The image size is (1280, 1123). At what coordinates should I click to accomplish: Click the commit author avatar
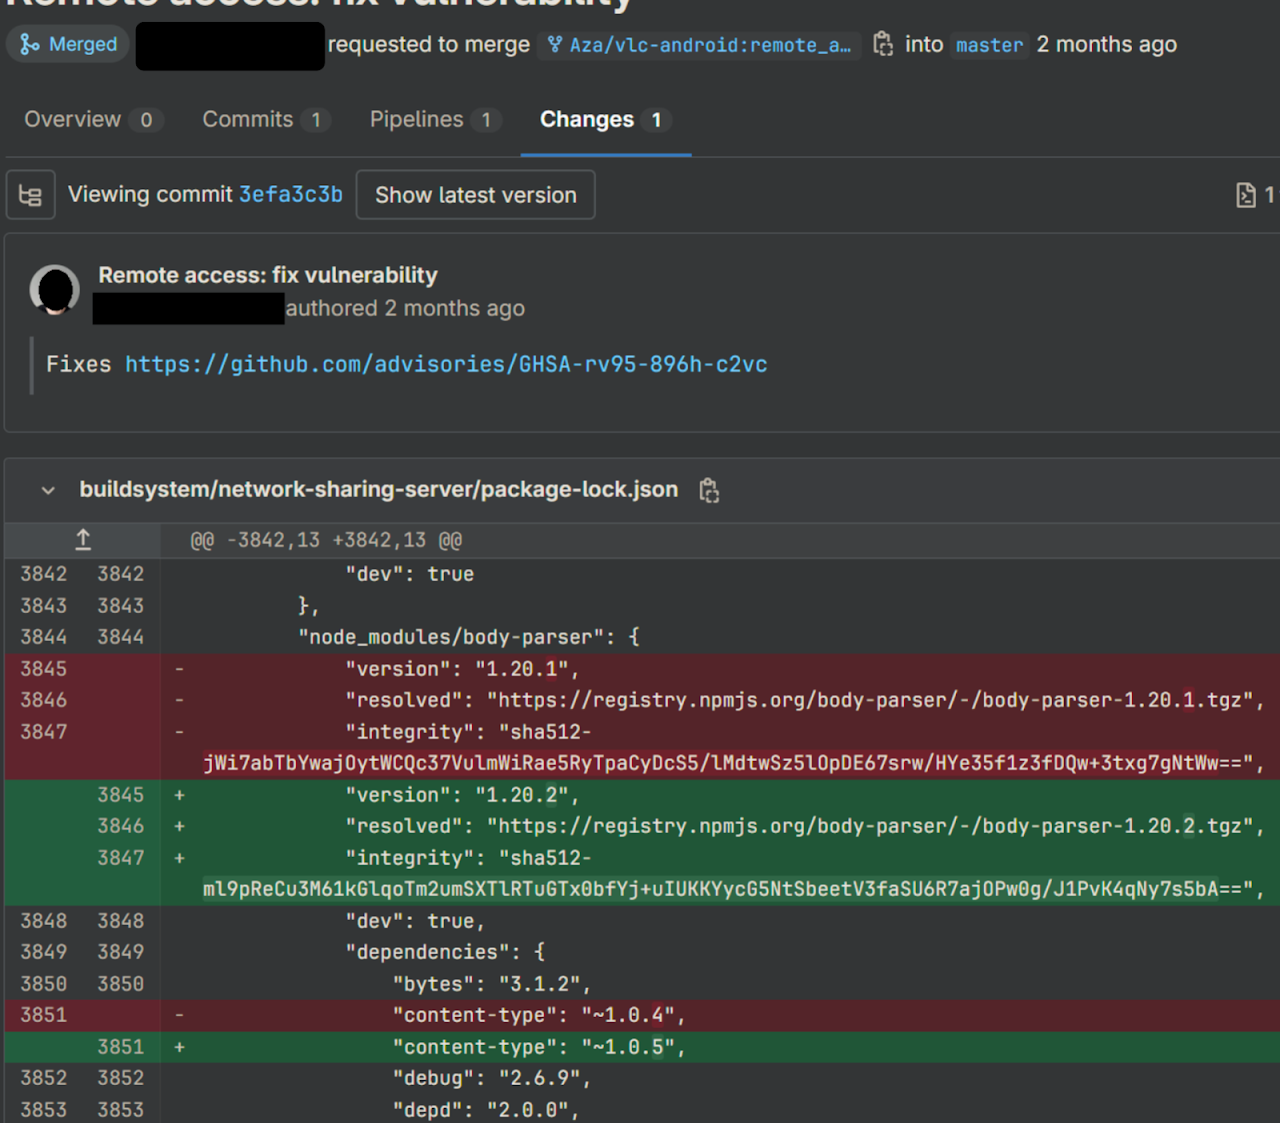pyautogui.click(x=55, y=290)
